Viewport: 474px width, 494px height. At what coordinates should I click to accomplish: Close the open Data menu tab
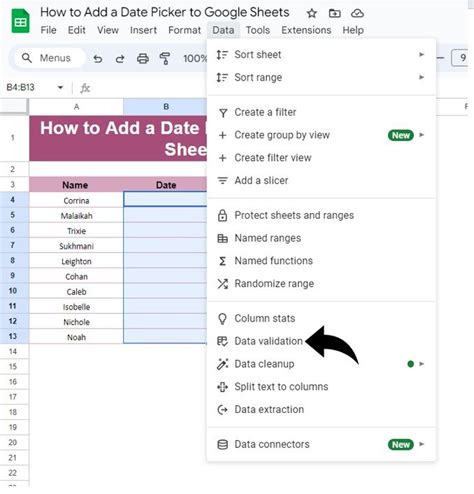pos(223,30)
